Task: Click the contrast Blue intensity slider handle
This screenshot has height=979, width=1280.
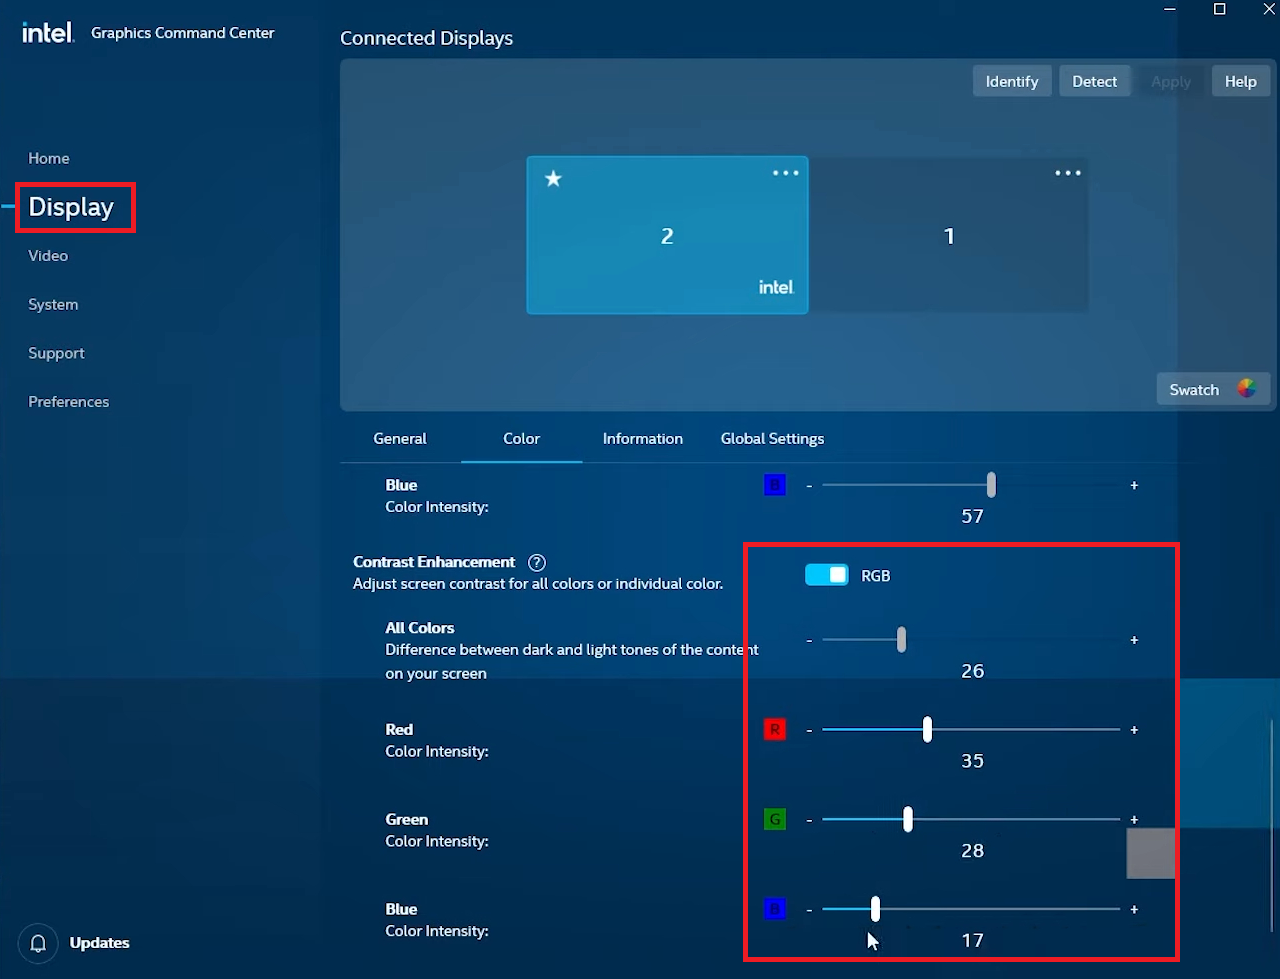Action: (x=875, y=909)
